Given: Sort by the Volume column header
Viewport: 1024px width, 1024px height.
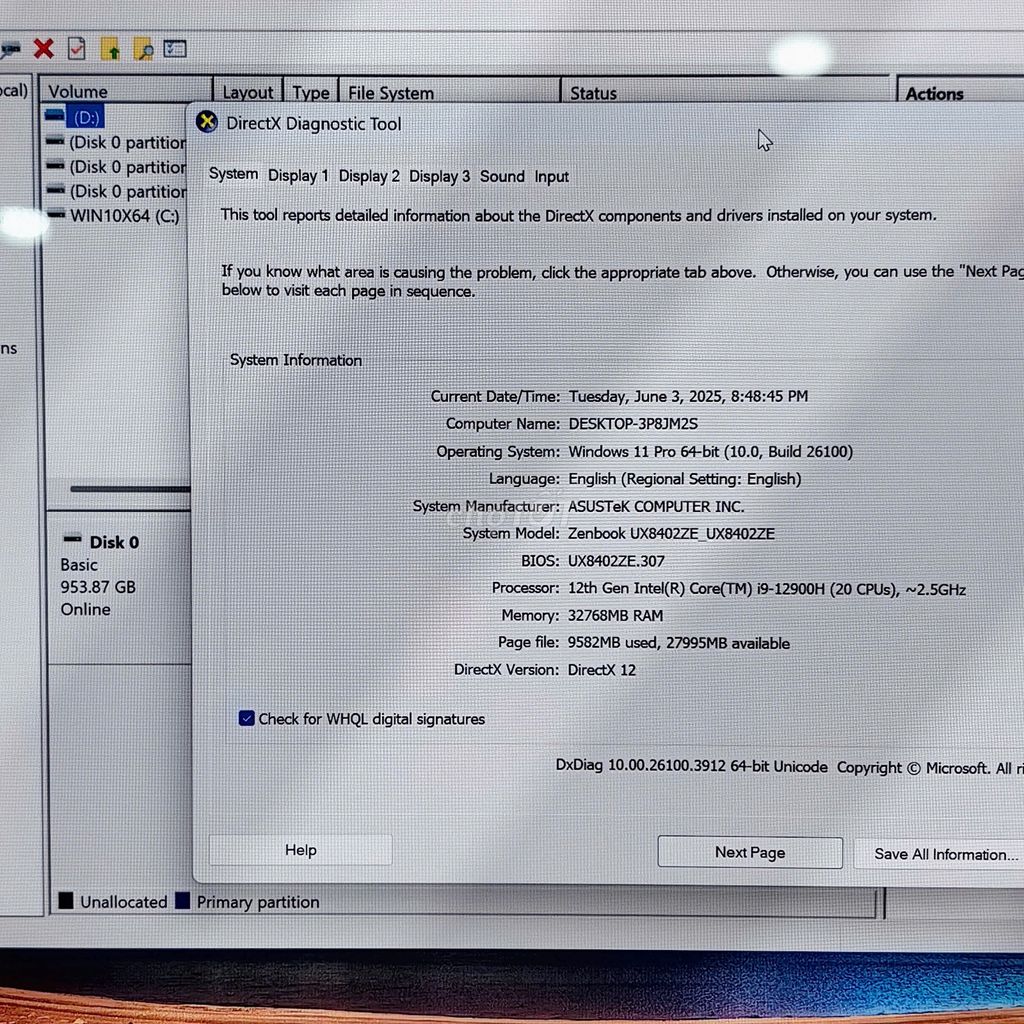Looking at the screenshot, I should pyautogui.click(x=126, y=91).
